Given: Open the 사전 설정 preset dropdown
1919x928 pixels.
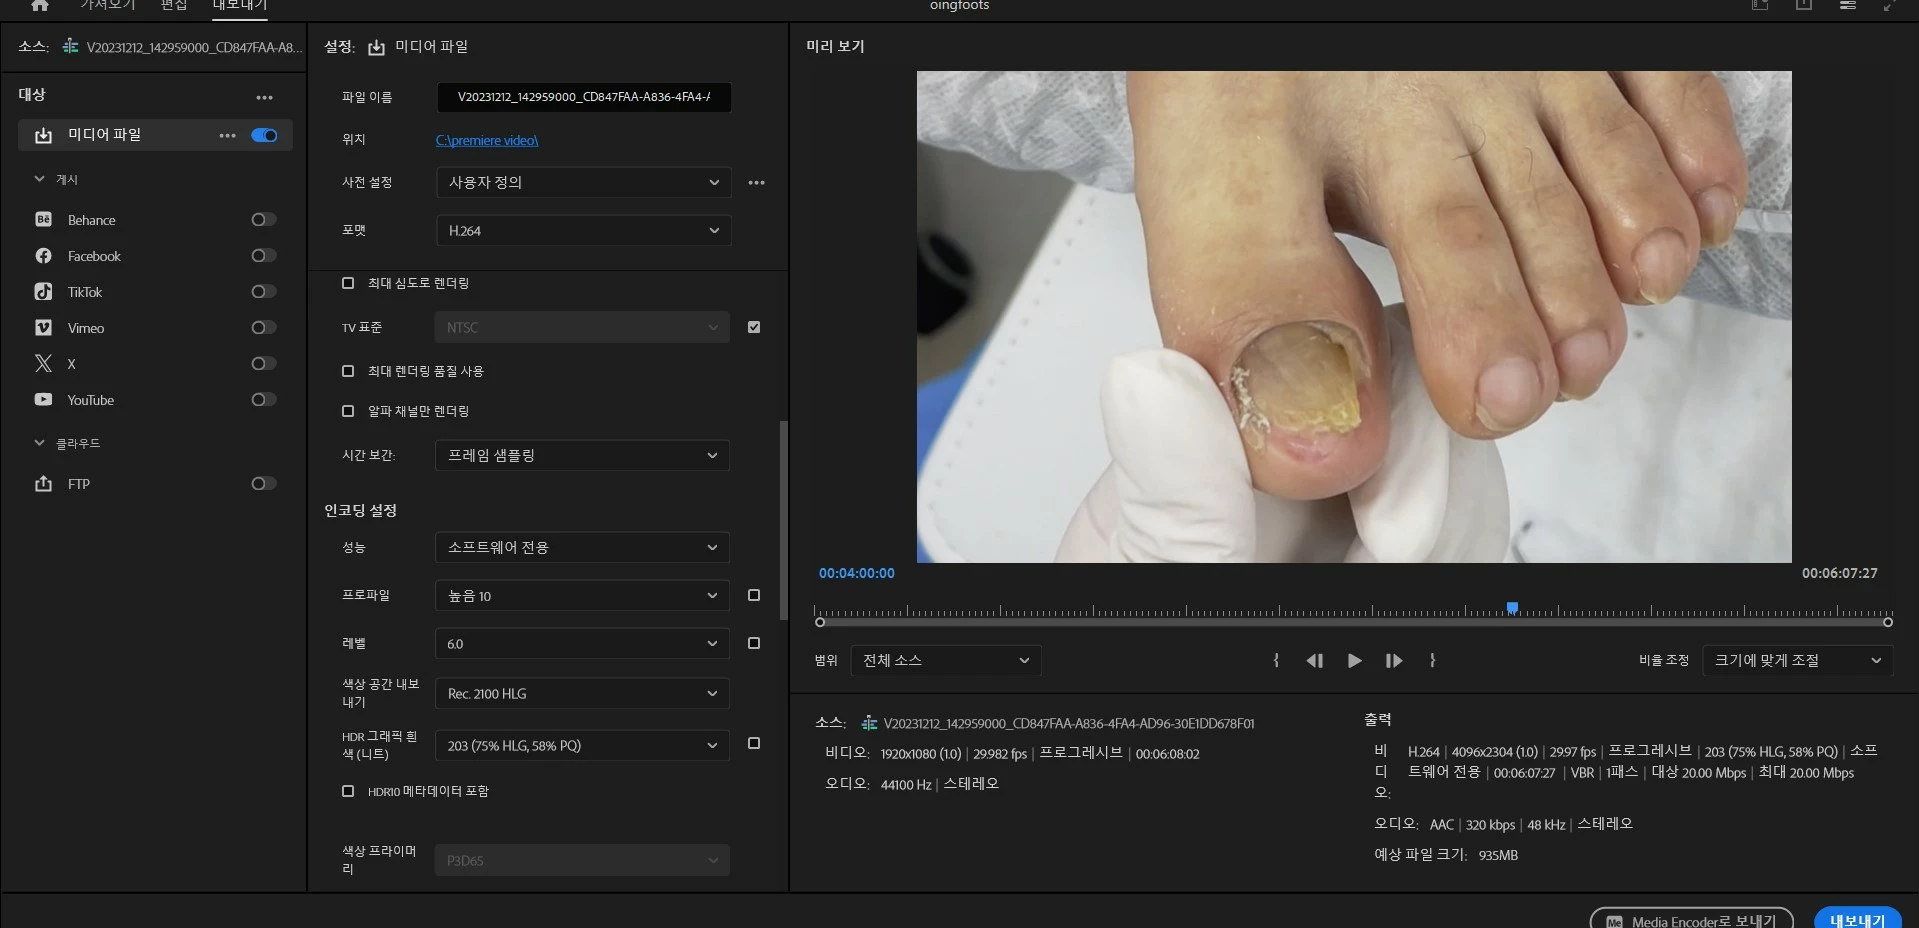Looking at the screenshot, I should 583,182.
